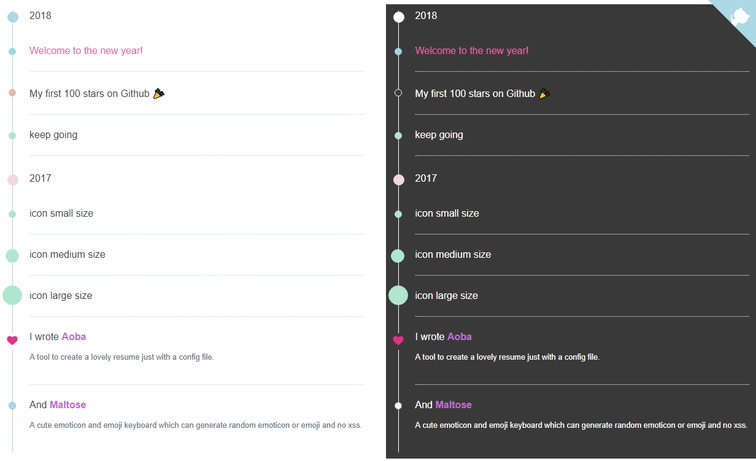Click medium green dot beside dark 'icon medium size'
The width and height of the screenshot is (756, 461).
click(x=398, y=255)
